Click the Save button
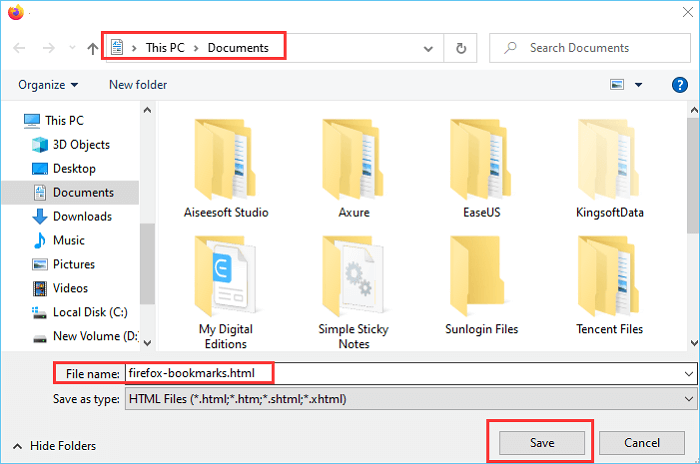 [542, 443]
